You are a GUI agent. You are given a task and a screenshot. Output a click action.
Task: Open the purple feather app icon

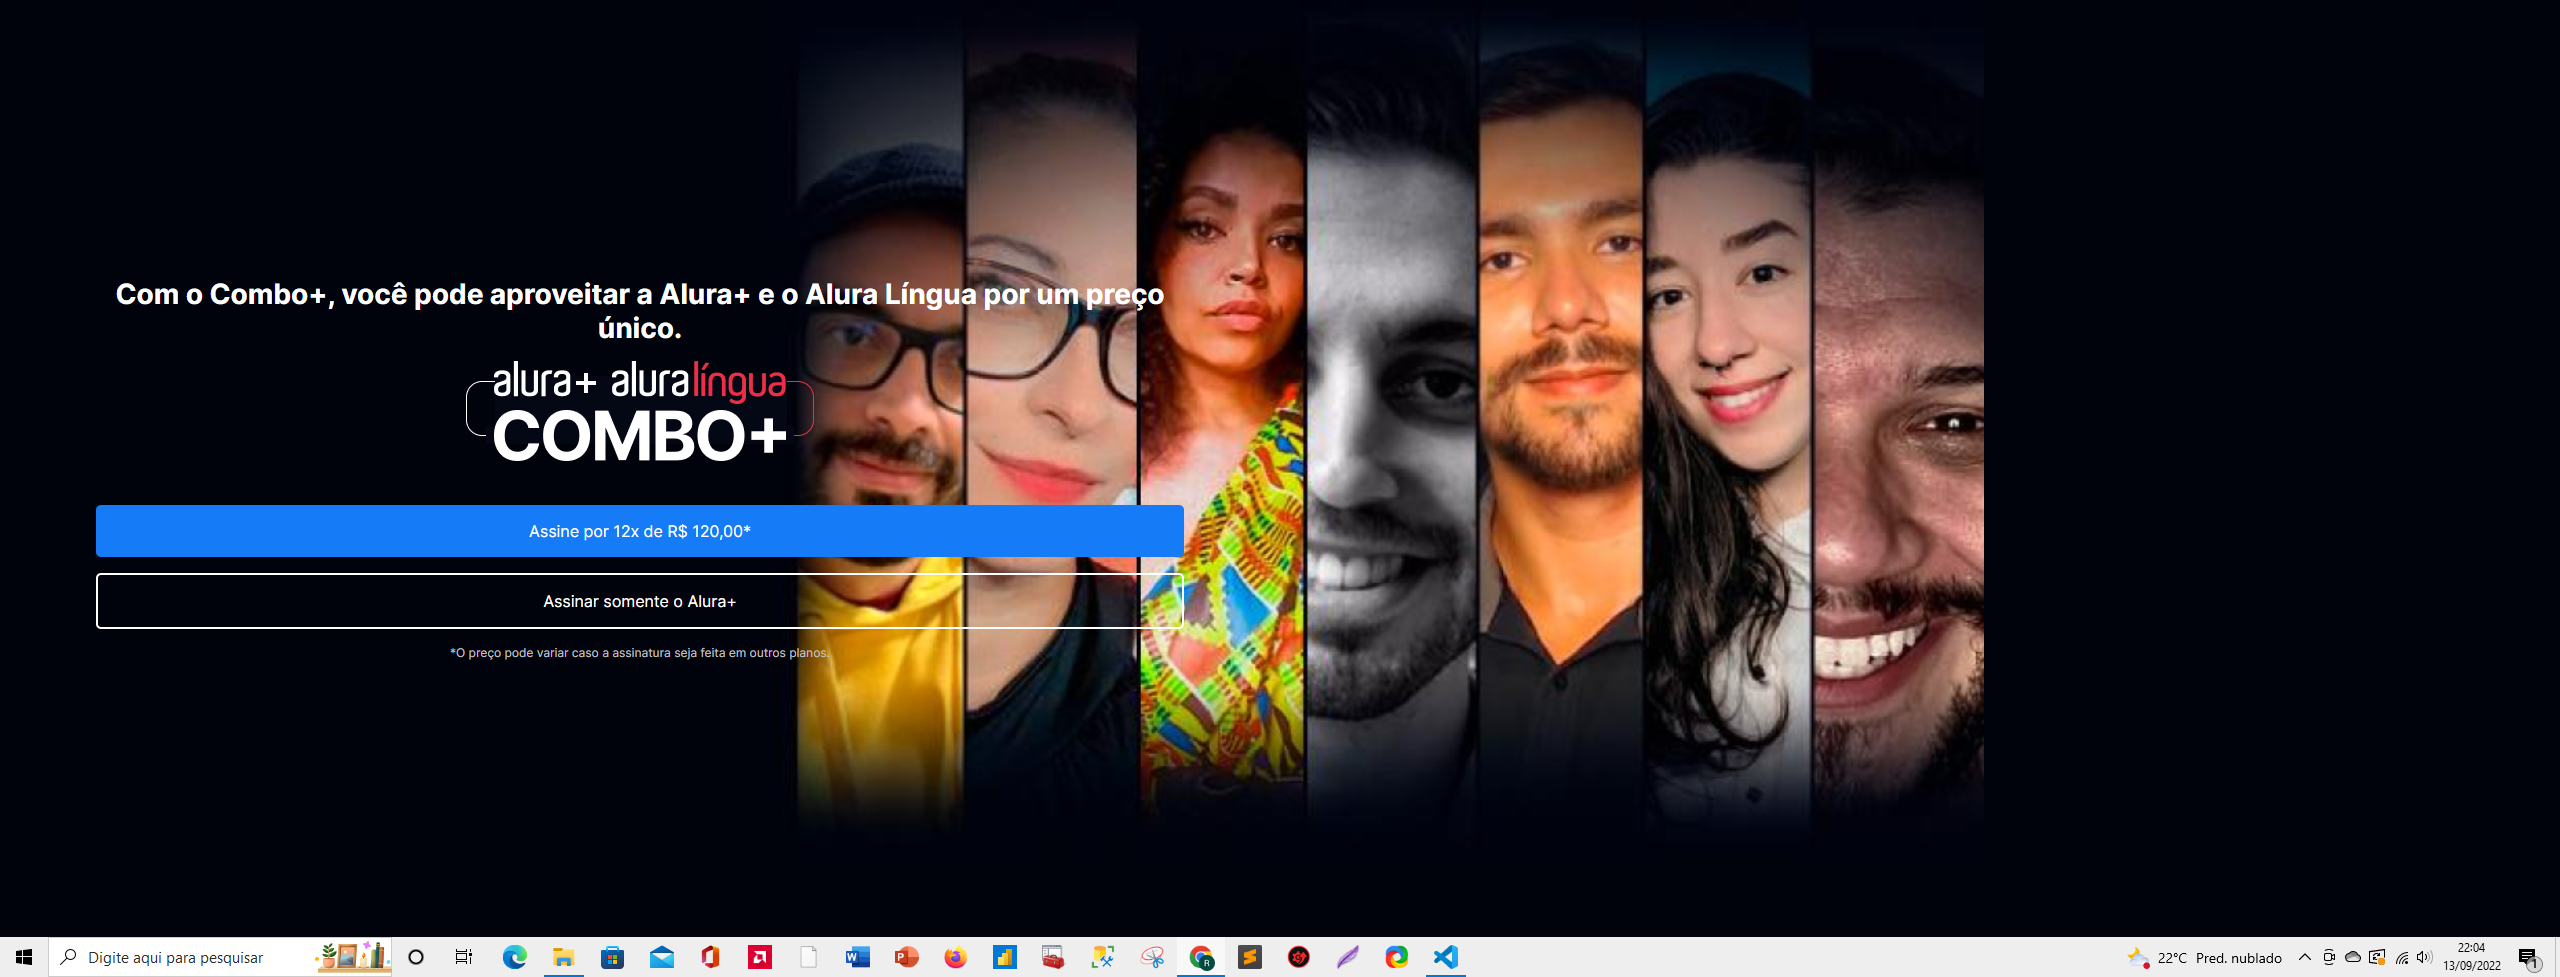[x=1348, y=957]
